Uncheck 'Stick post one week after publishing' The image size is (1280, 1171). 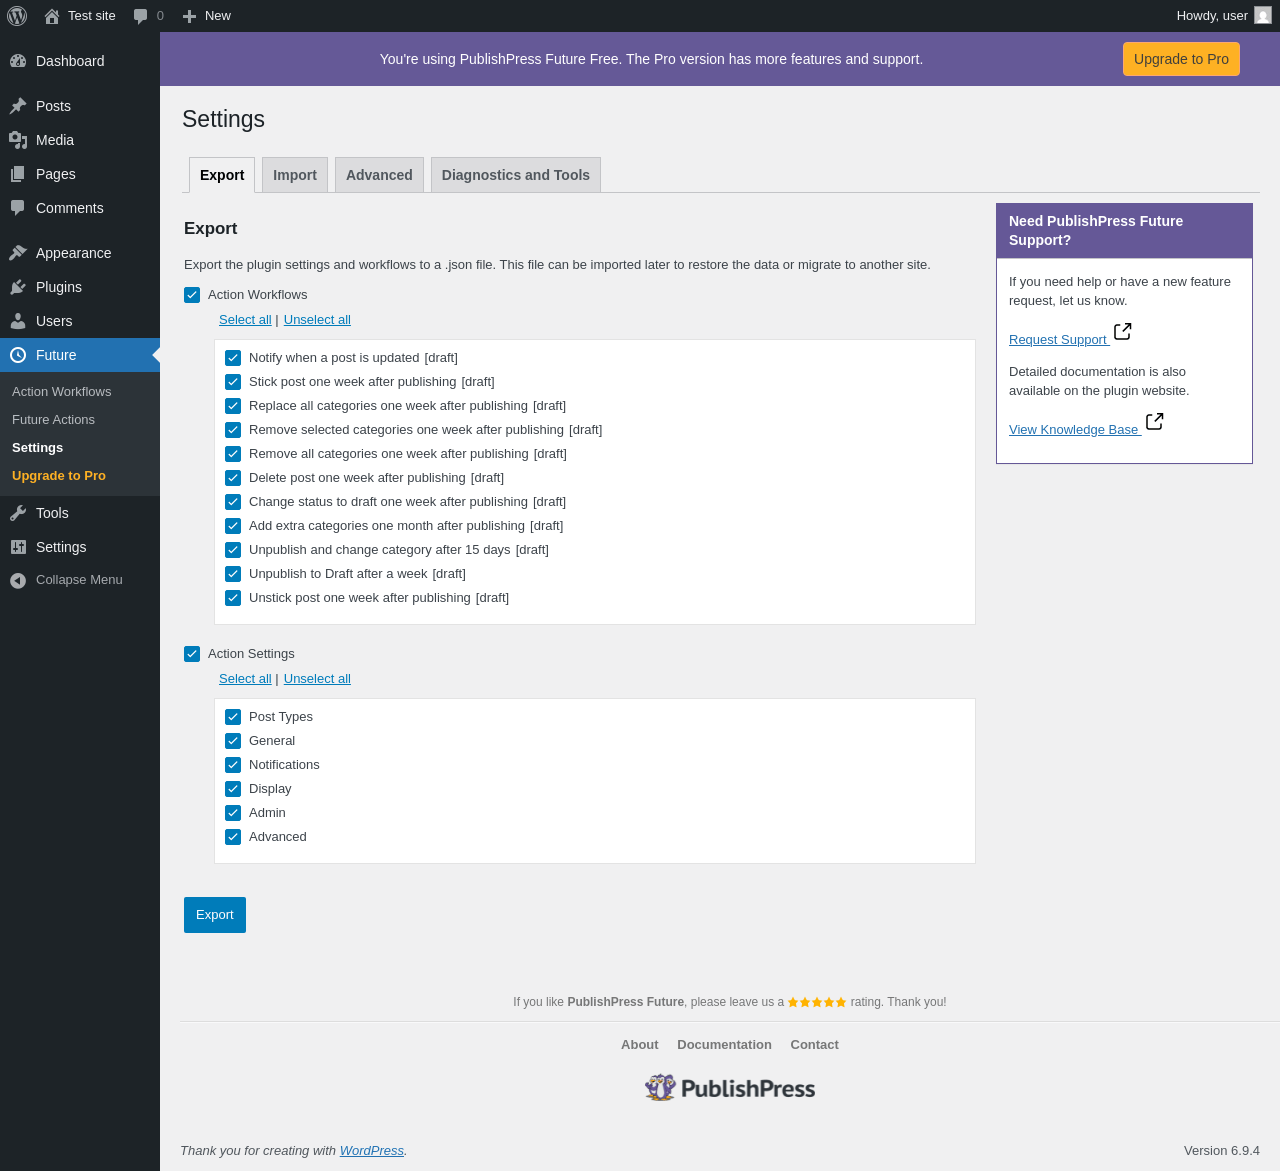[233, 382]
